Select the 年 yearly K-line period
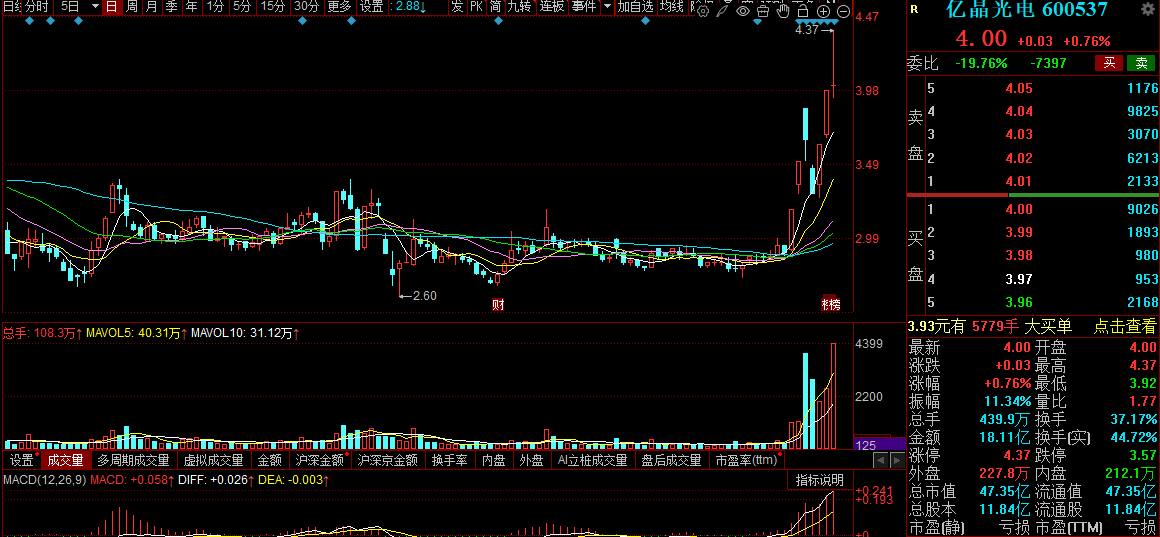This screenshot has height=537, width=1160. (x=191, y=7)
